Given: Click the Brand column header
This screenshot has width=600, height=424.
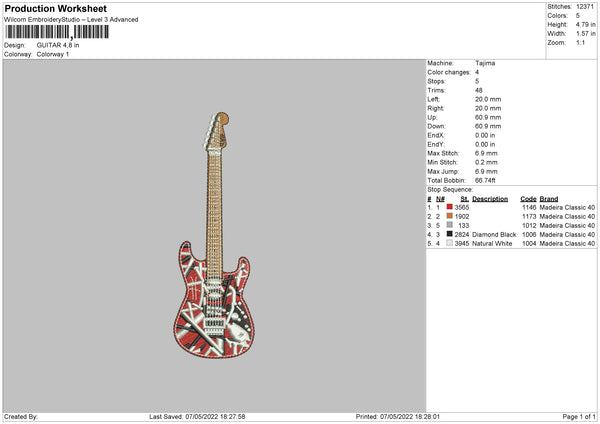Looking at the screenshot, I should click(549, 199).
